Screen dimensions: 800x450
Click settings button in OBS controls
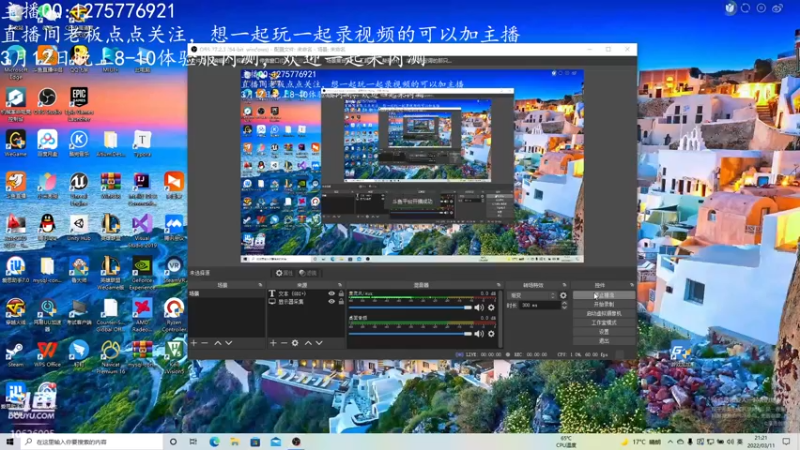[x=604, y=332]
